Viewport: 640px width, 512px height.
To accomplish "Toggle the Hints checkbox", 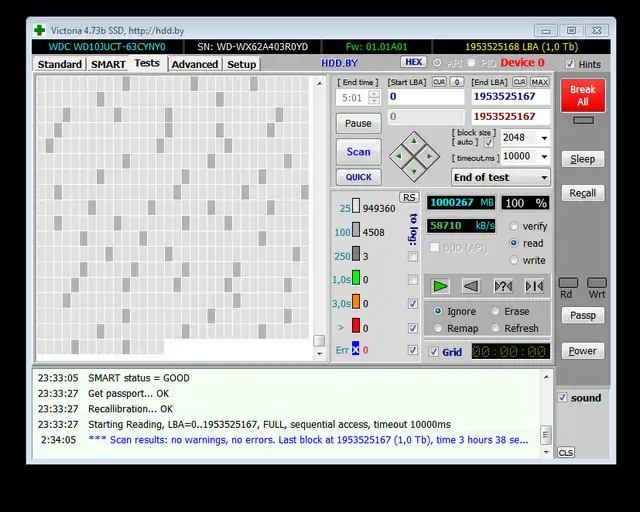I will point(570,64).
